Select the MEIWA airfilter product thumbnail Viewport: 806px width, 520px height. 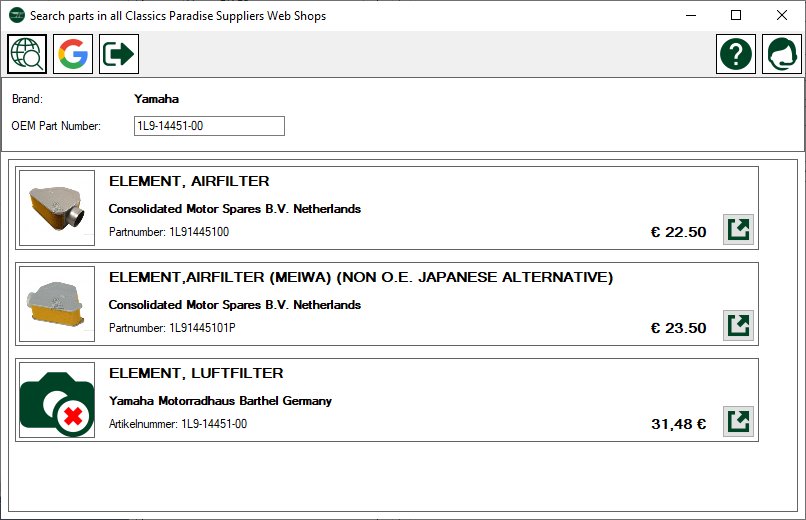[57, 304]
